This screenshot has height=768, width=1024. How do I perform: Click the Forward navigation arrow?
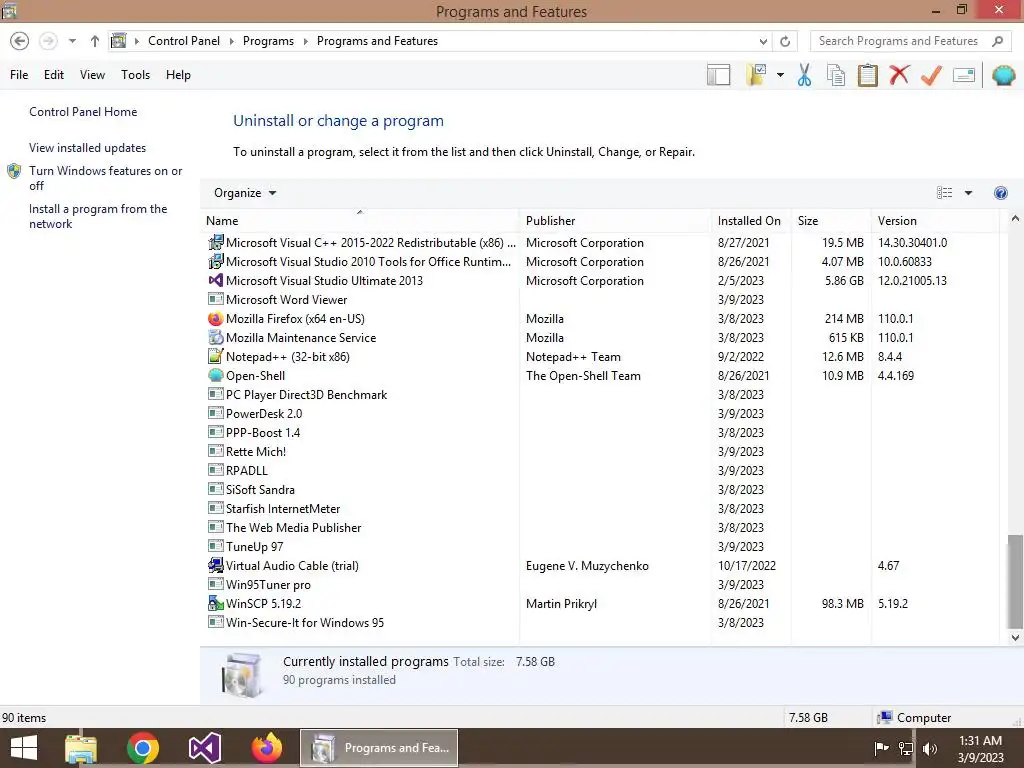tap(48, 41)
